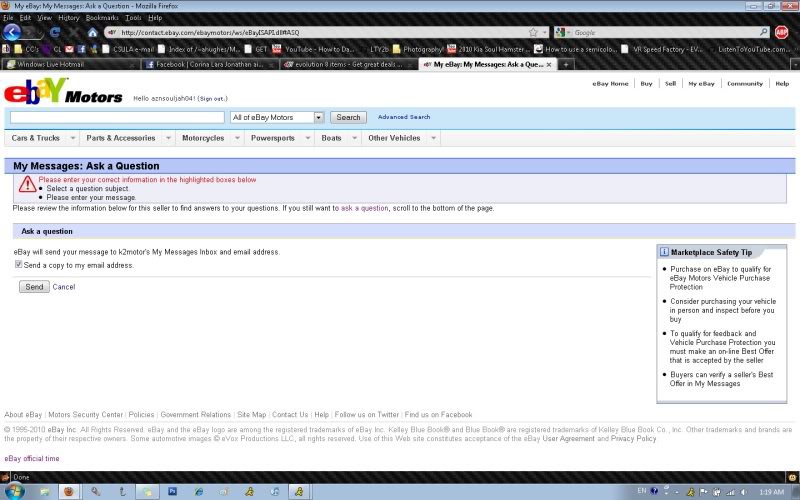Open Firefox from the taskbar
The height and width of the screenshot is (500, 800).
[68, 491]
